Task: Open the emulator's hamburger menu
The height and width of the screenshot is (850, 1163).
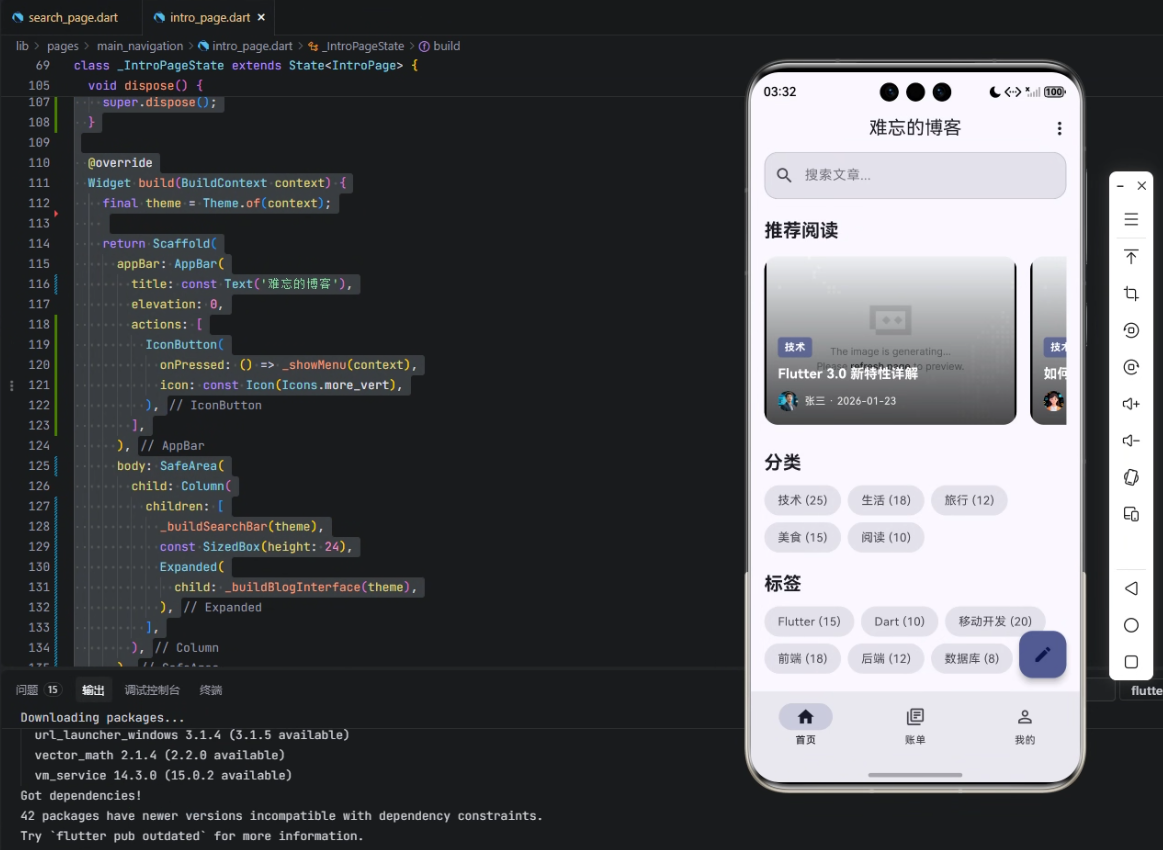Action: (1131, 219)
